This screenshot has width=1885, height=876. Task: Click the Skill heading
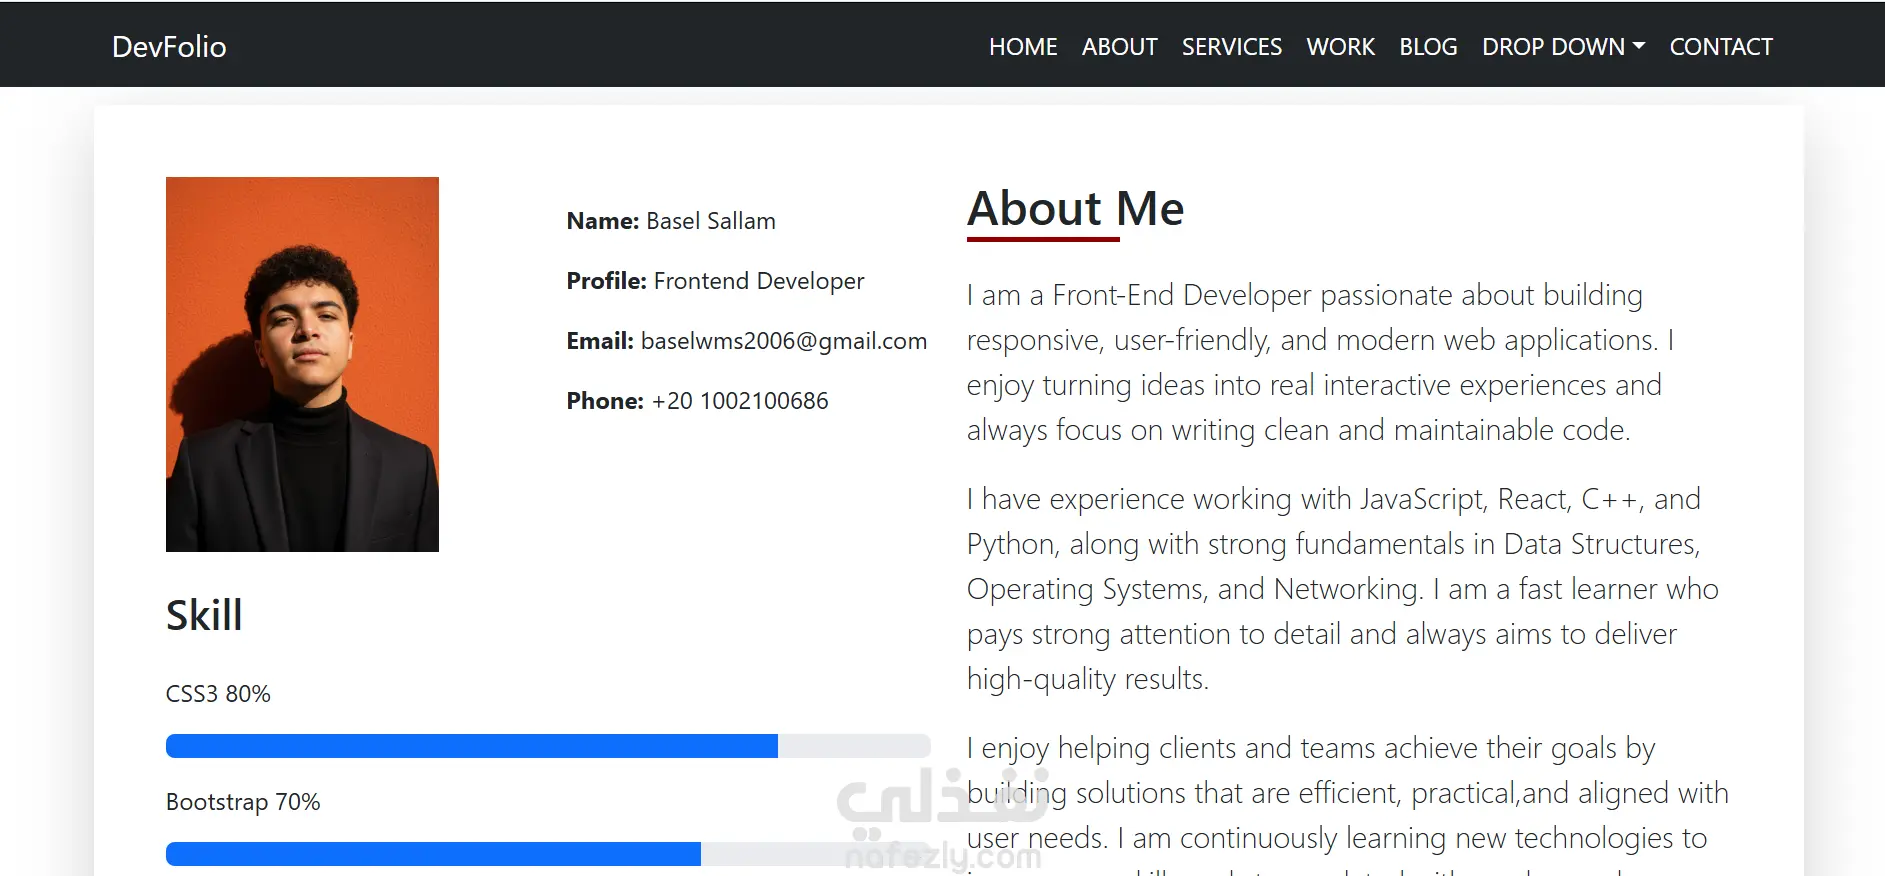pyautogui.click(x=204, y=615)
